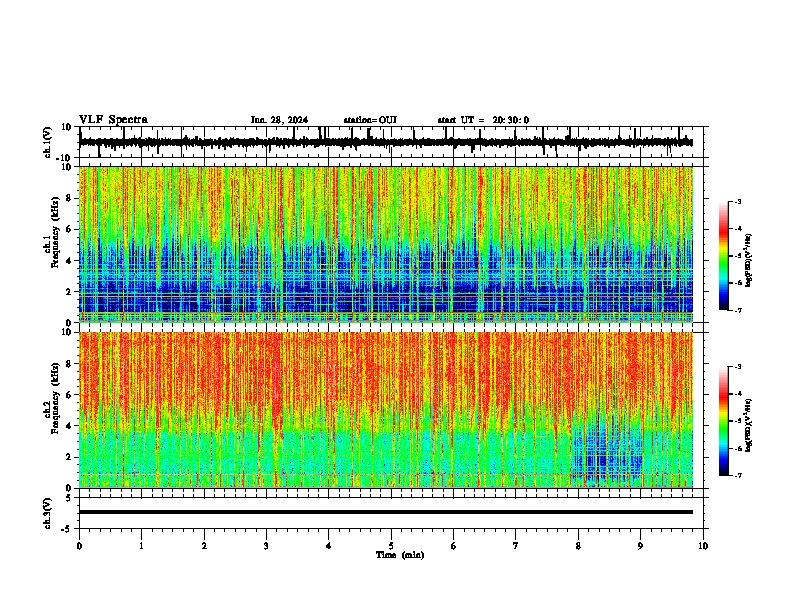Click time-axis tick label '3'

pos(266,546)
